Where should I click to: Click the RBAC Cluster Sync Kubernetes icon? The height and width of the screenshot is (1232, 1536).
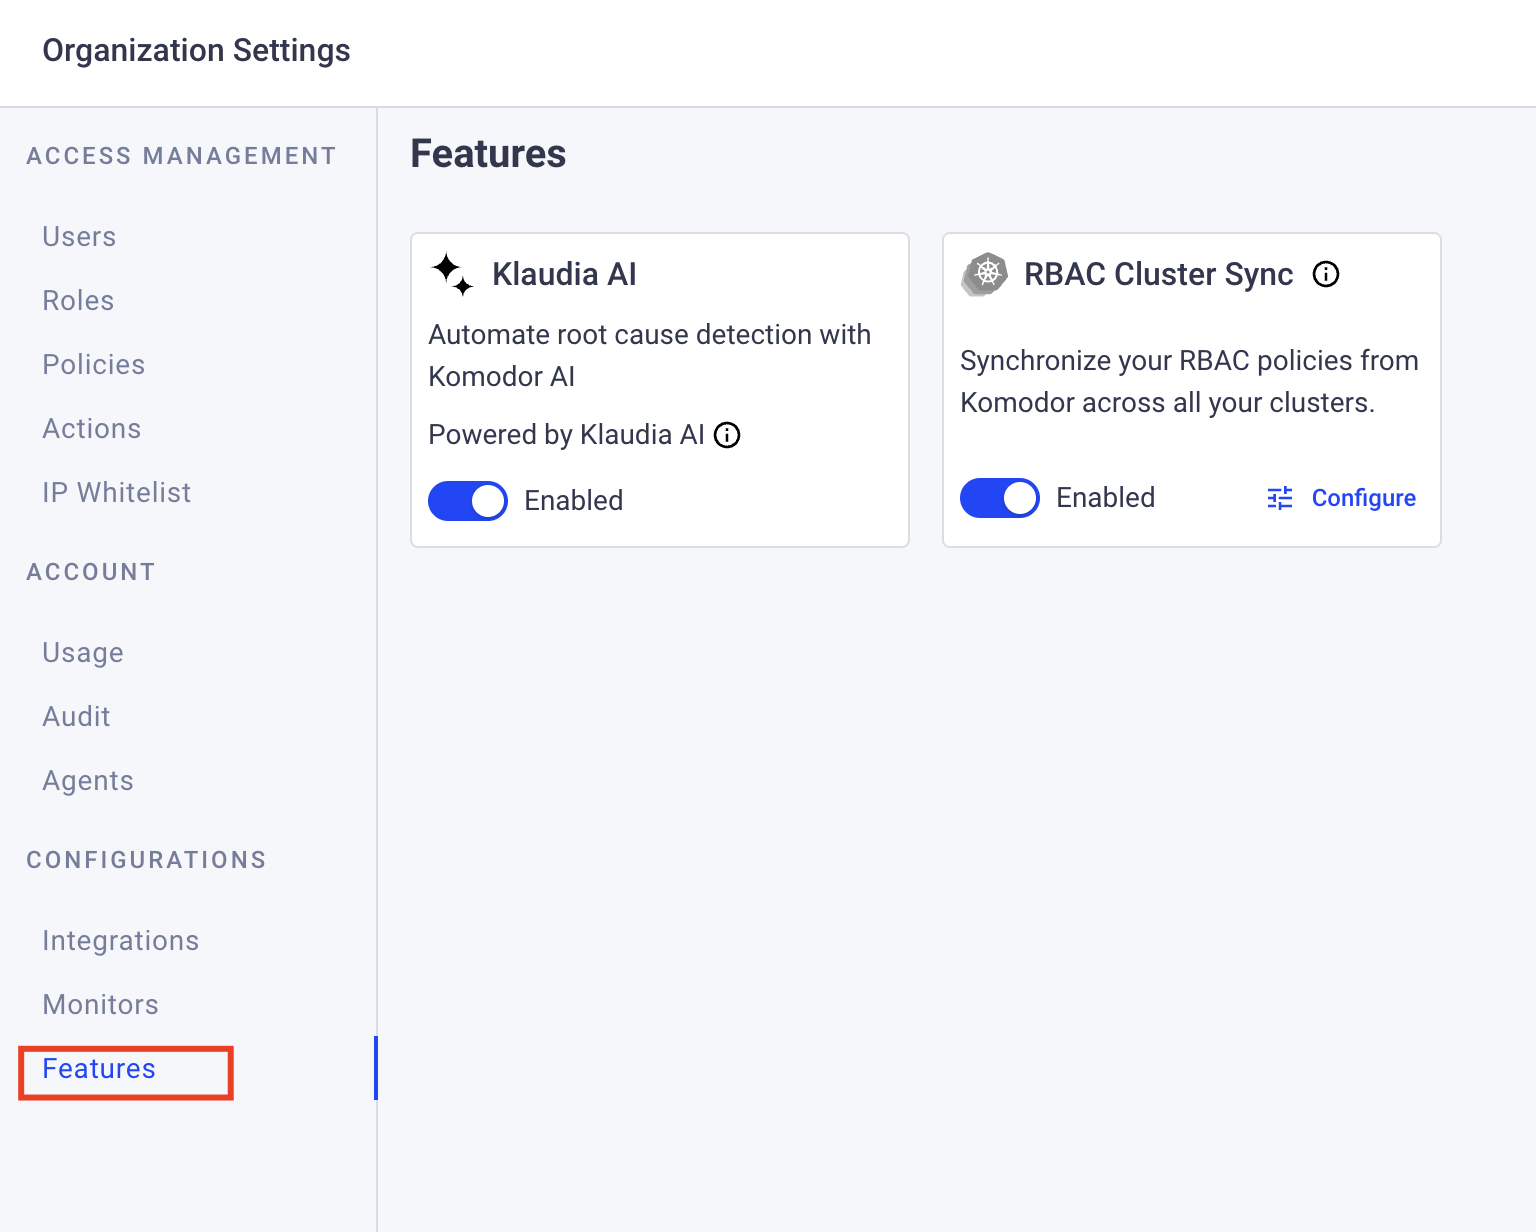click(985, 274)
